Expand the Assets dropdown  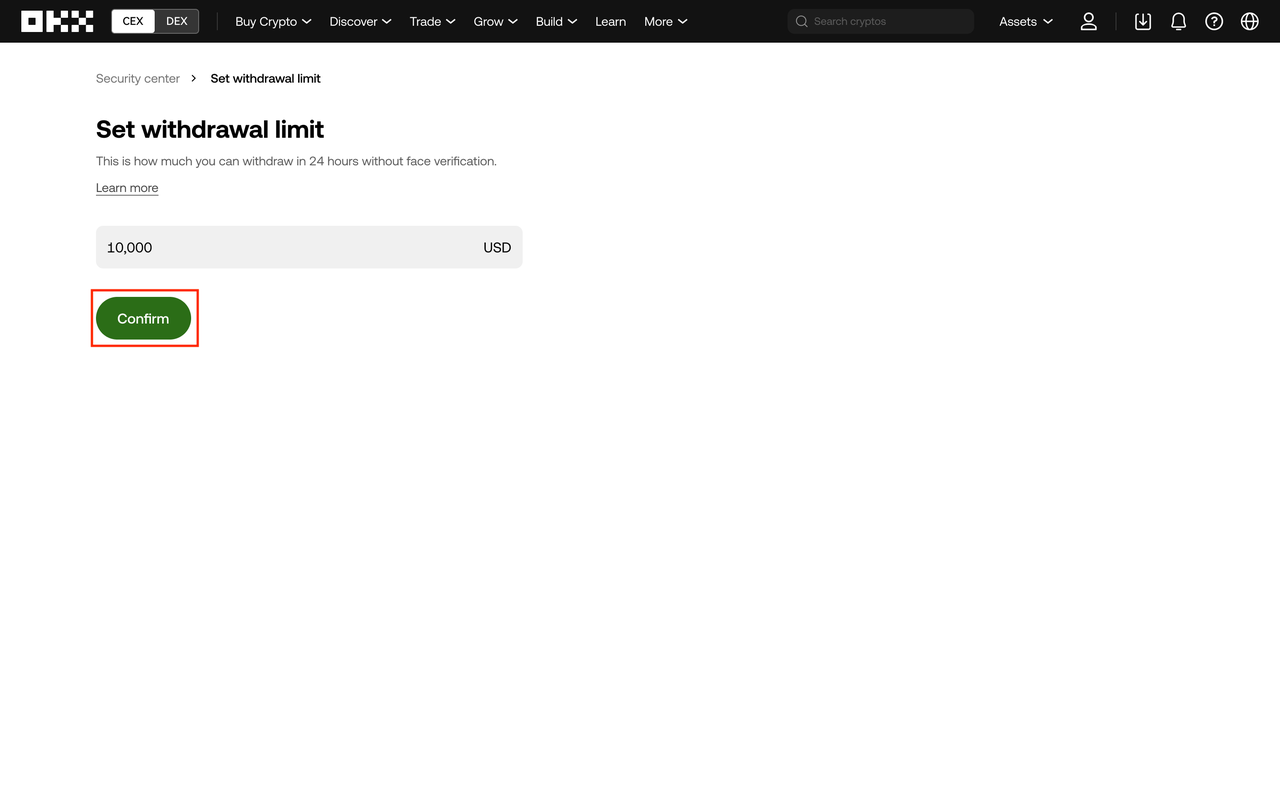pyautogui.click(x=1026, y=21)
